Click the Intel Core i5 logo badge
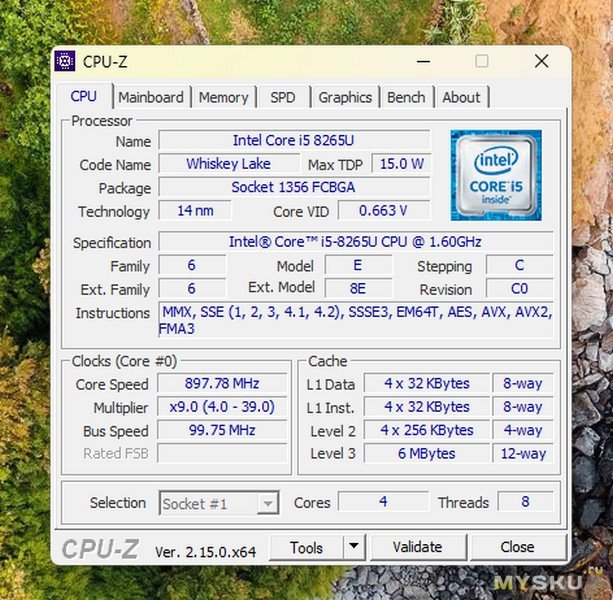The height and width of the screenshot is (600, 613). (x=496, y=175)
